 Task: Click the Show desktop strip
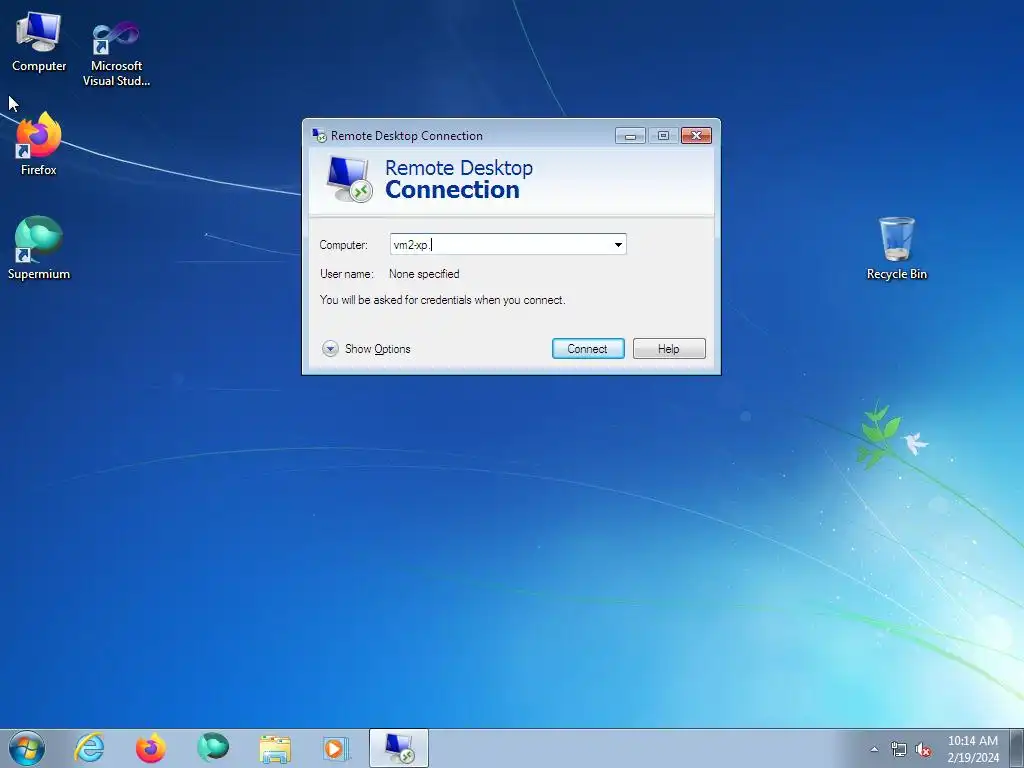coord(1017,748)
